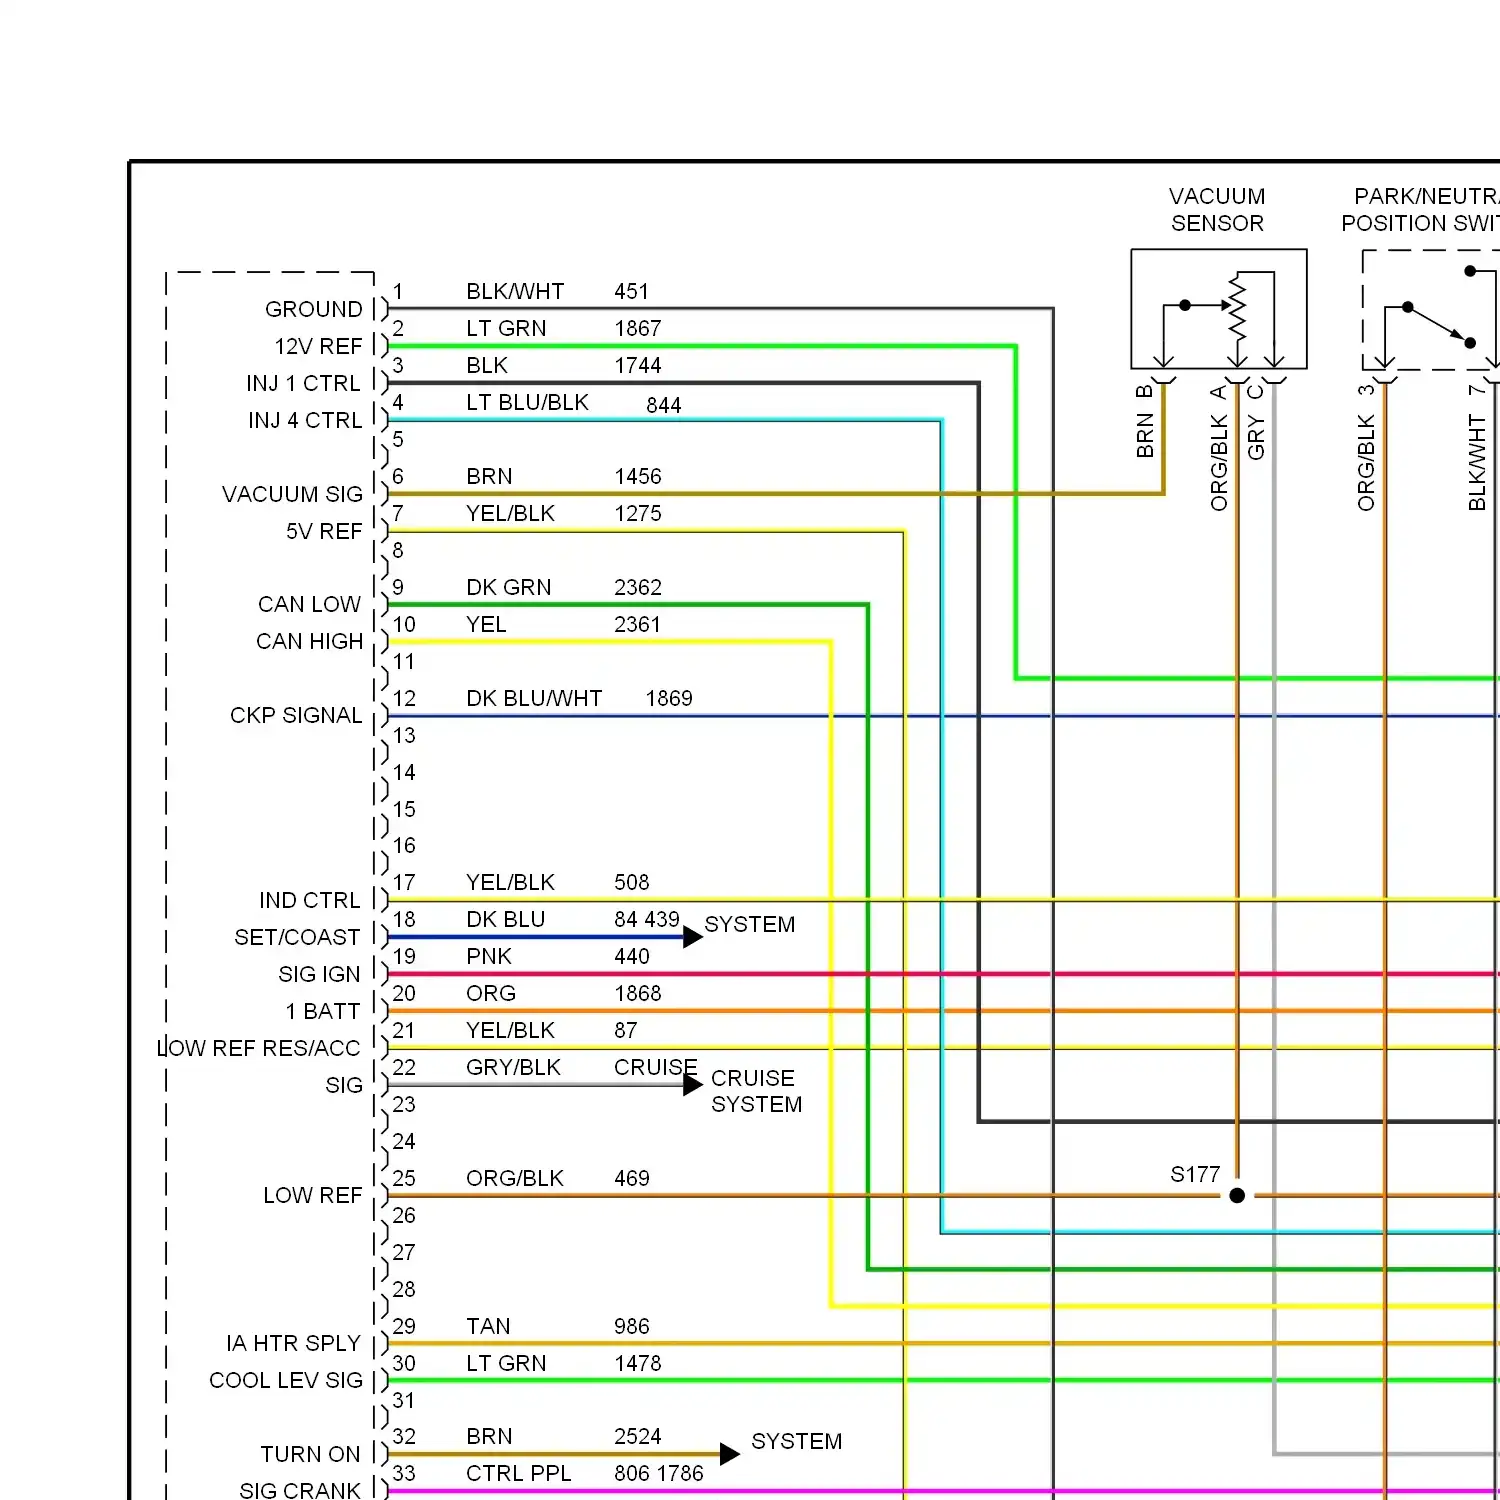Select the TURN ON pin label
Screen dimensions: 1500x1500
(310, 1454)
